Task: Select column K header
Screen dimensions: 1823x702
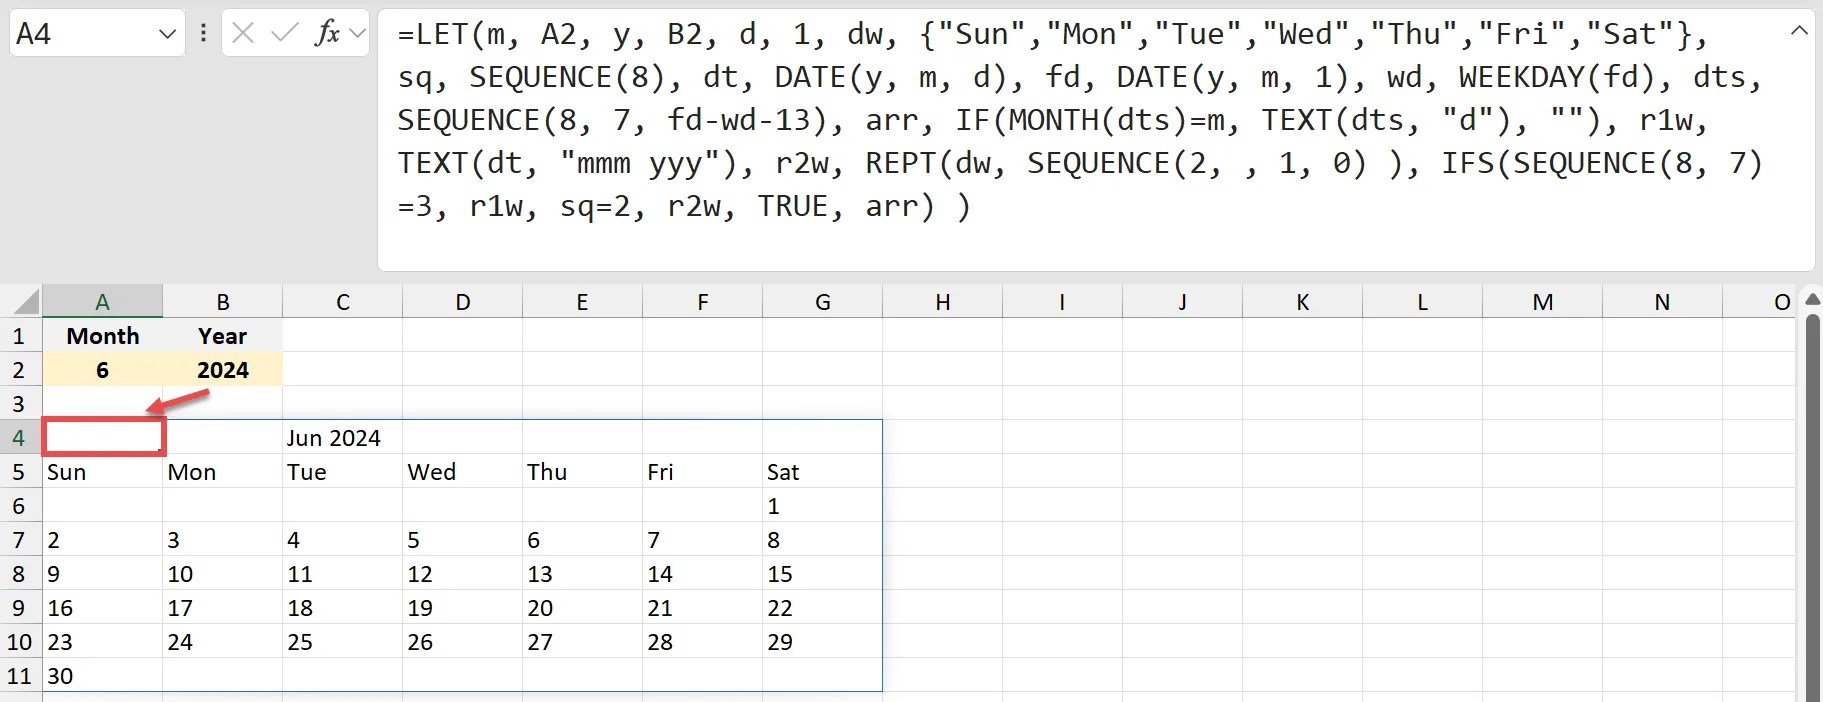Action: [1302, 301]
